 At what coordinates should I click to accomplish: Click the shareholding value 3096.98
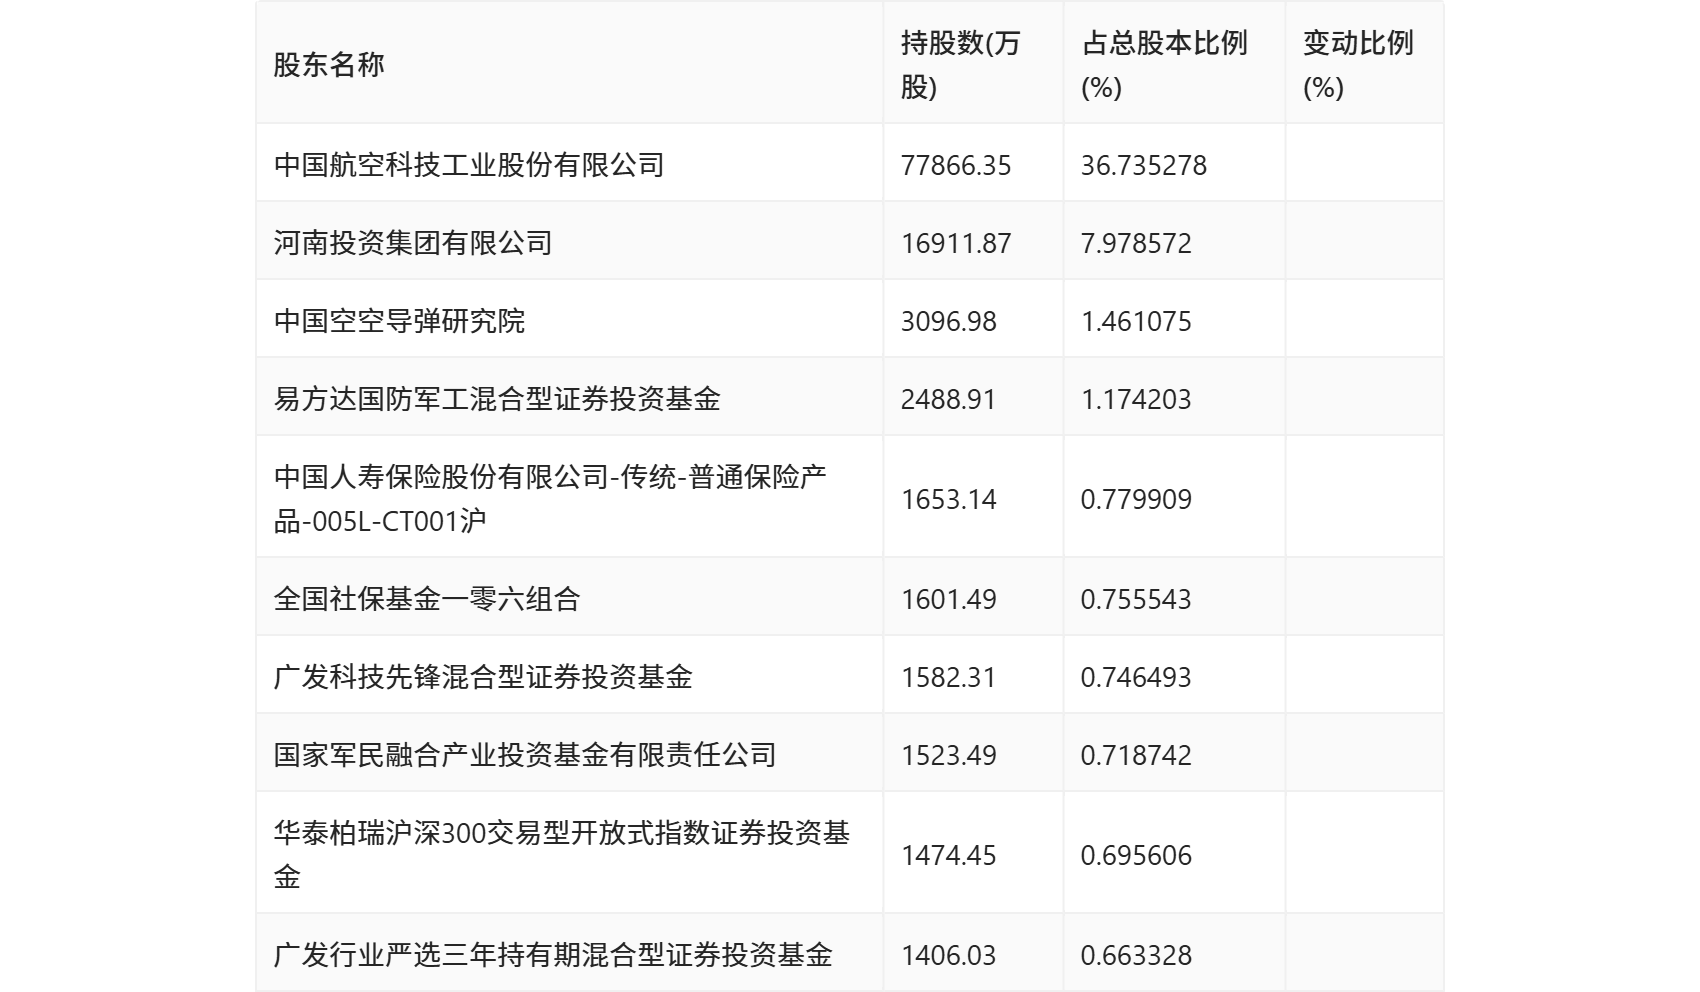coord(949,321)
